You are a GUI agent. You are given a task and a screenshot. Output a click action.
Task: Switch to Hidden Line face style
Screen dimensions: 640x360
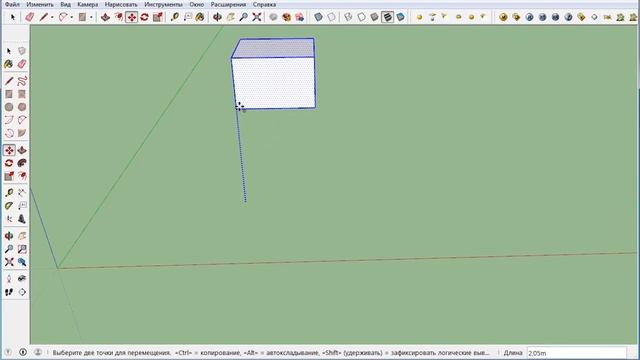[361, 17]
